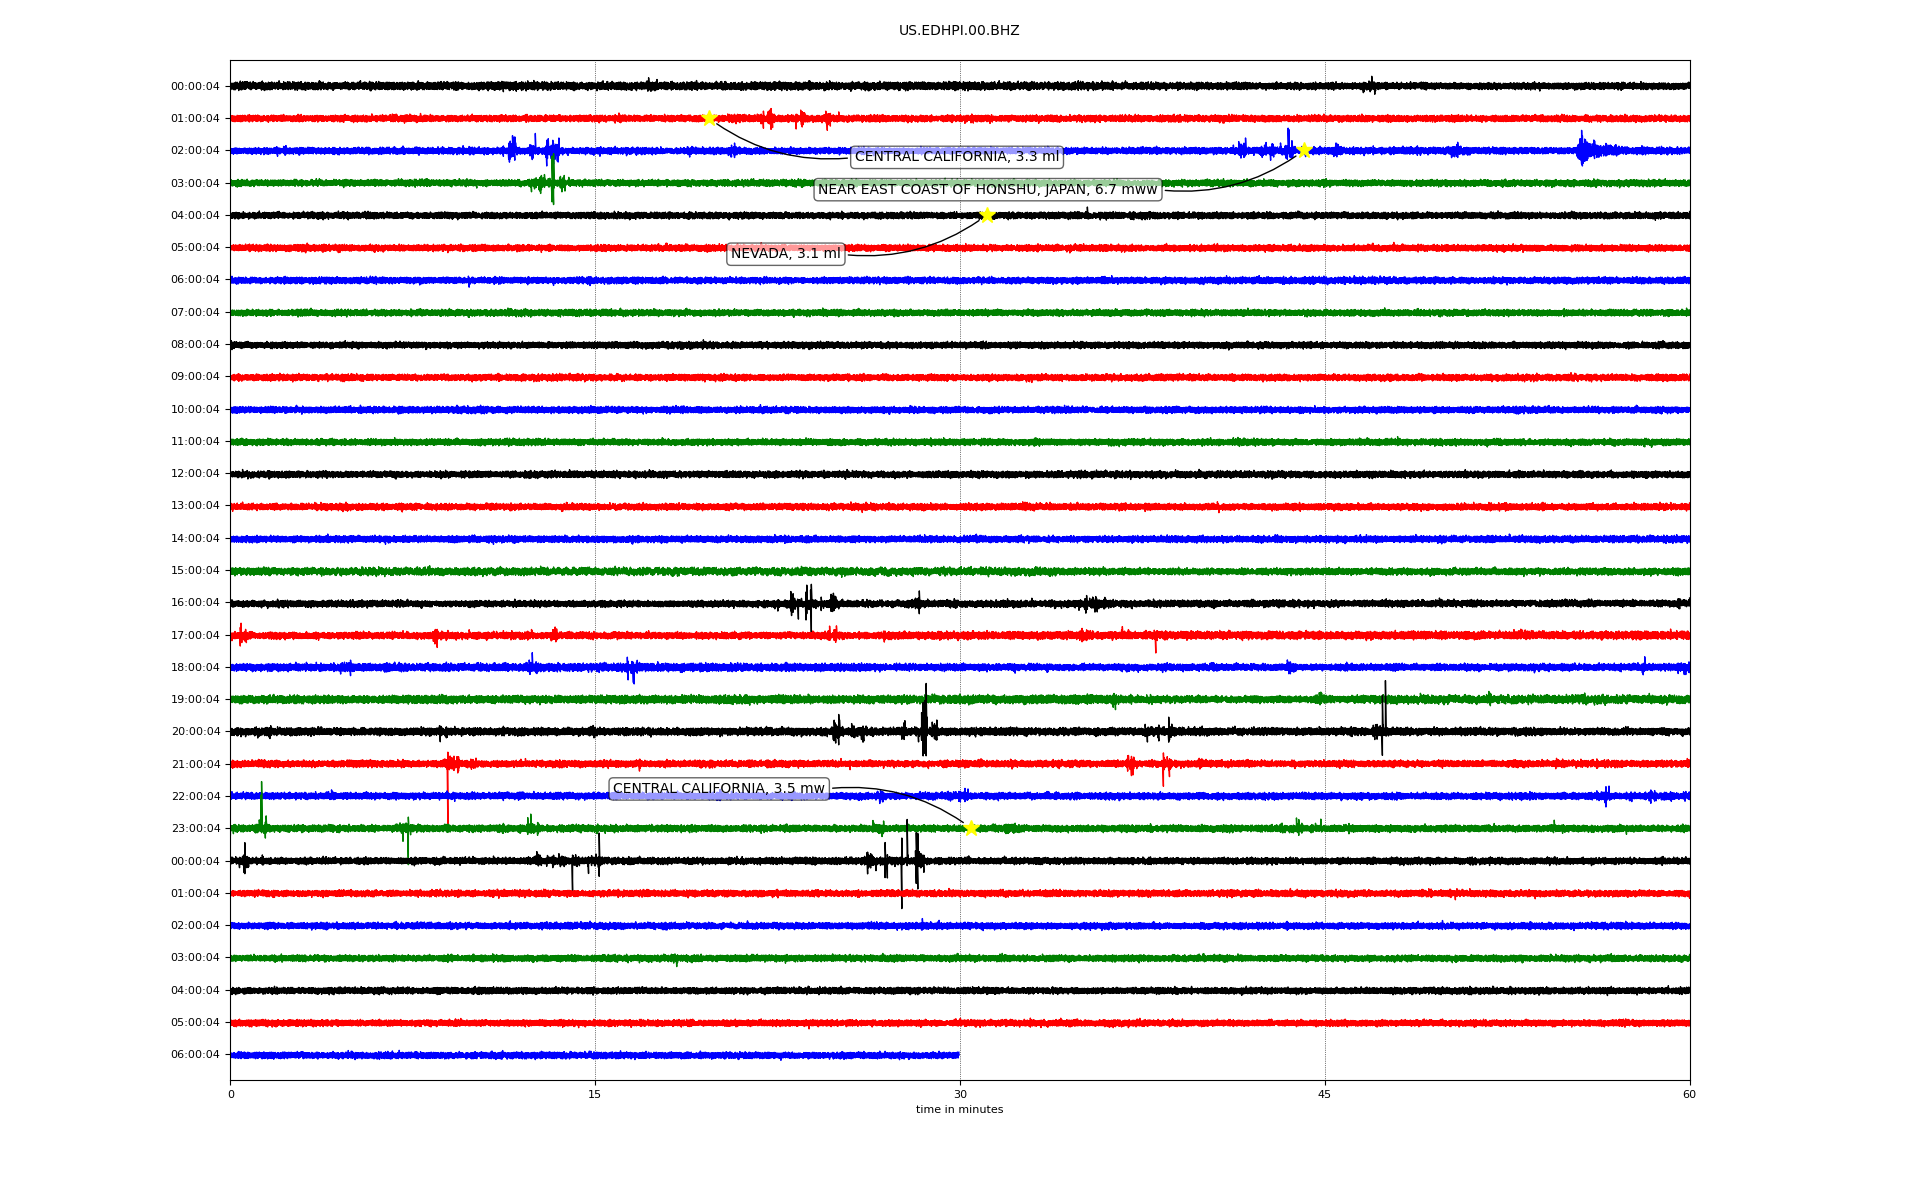Click the 16:00:04 trace time label
1920x1200 pixels.
pos(195,603)
